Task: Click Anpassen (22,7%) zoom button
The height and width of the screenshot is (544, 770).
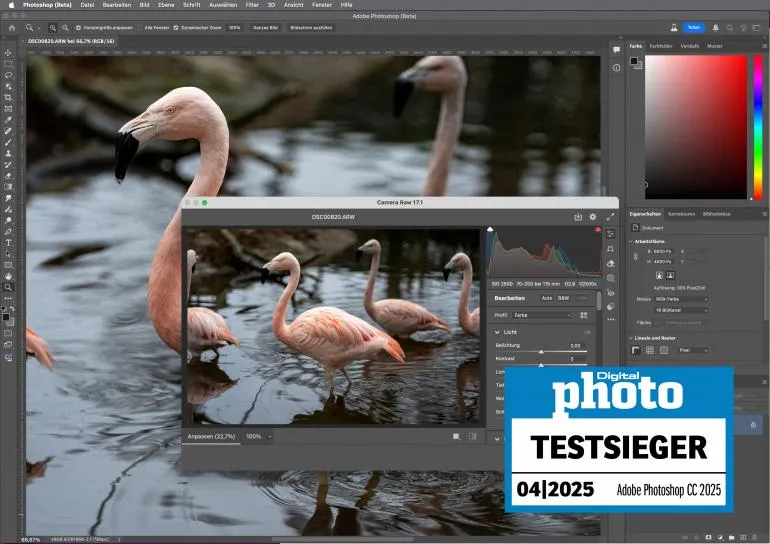Action: click(x=211, y=436)
